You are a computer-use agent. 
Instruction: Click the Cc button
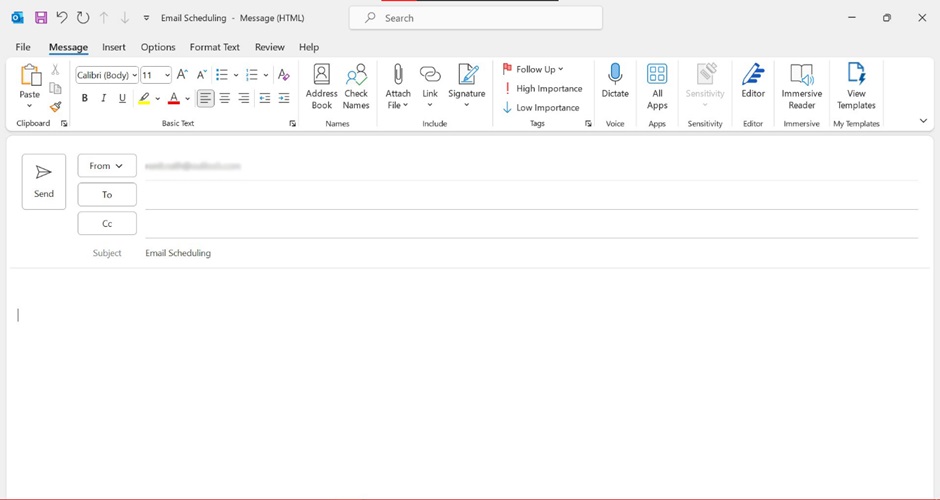(x=107, y=223)
